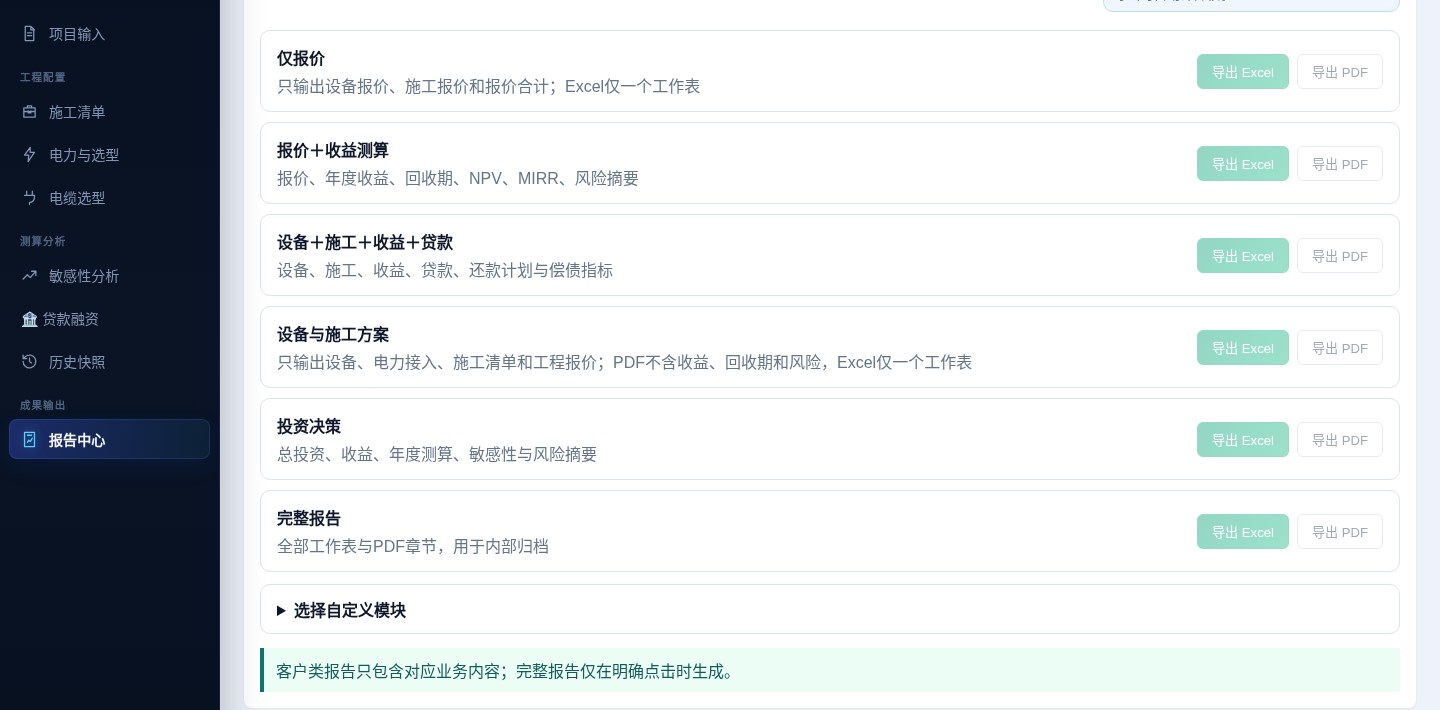Export Excel for 仅报价 report

coord(1243,72)
